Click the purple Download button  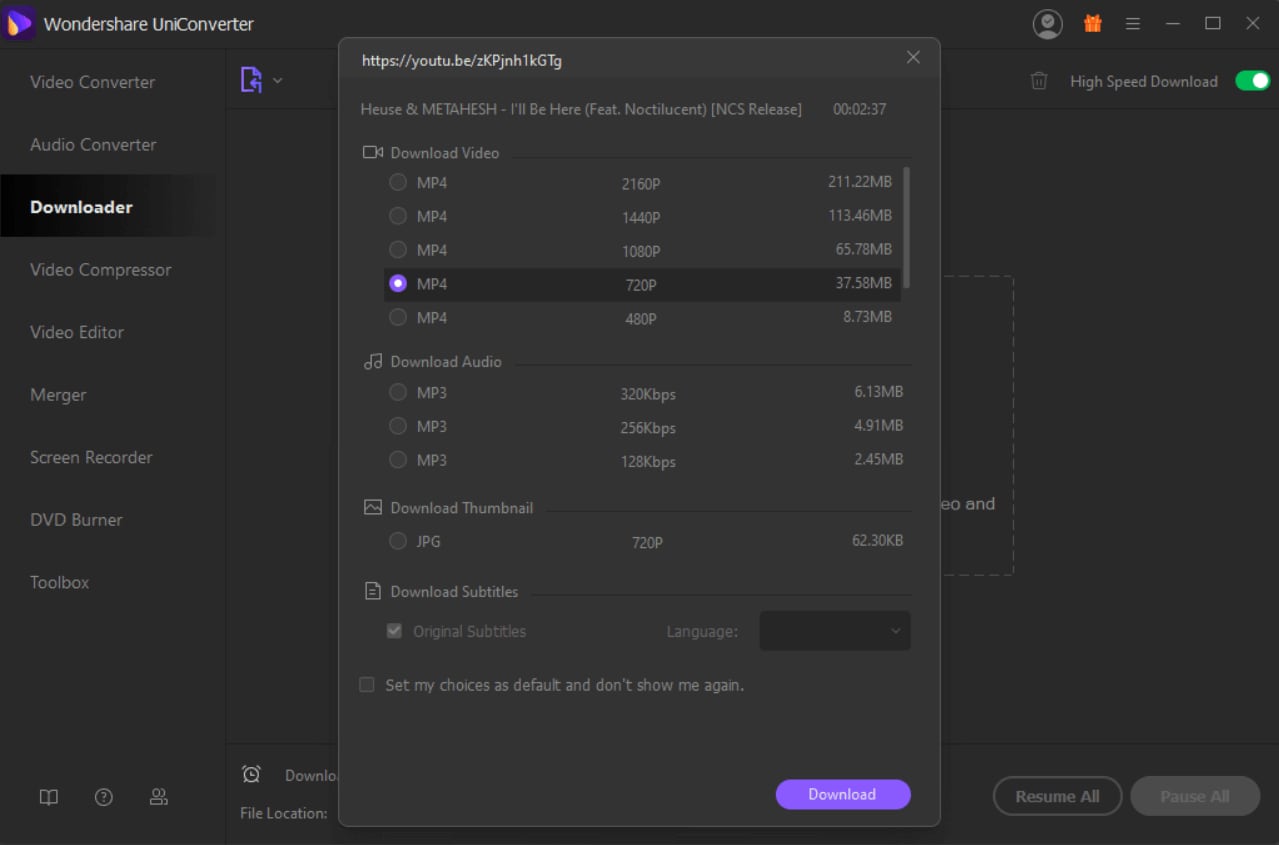843,794
